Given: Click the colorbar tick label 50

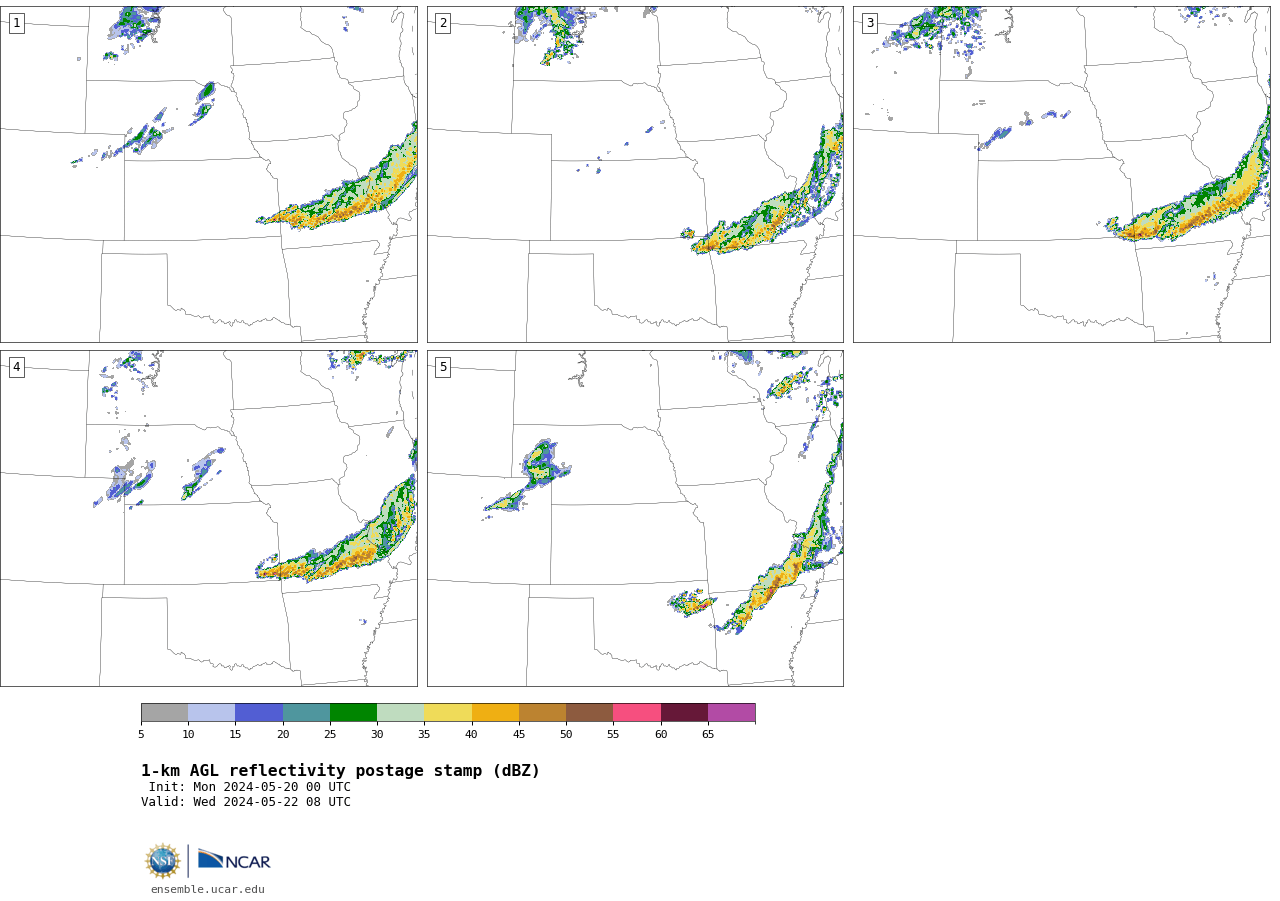Looking at the screenshot, I should (x=566, y=734).
